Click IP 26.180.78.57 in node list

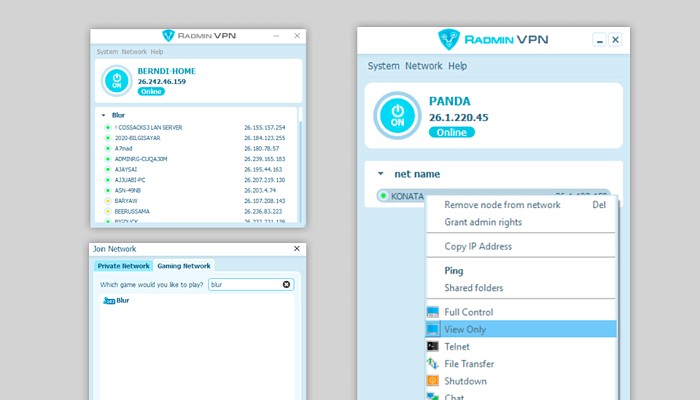(x=261, y=148)
